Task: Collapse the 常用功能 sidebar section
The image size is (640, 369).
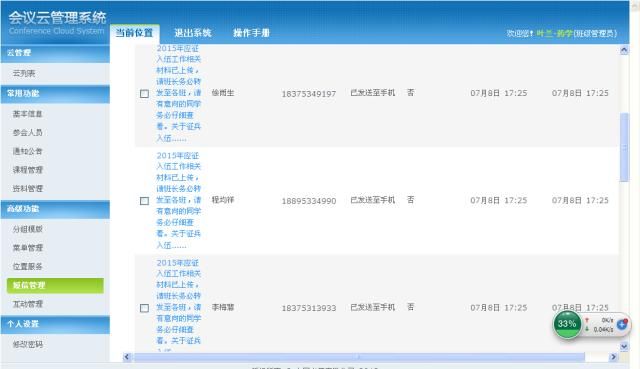Action: [55, 93]
